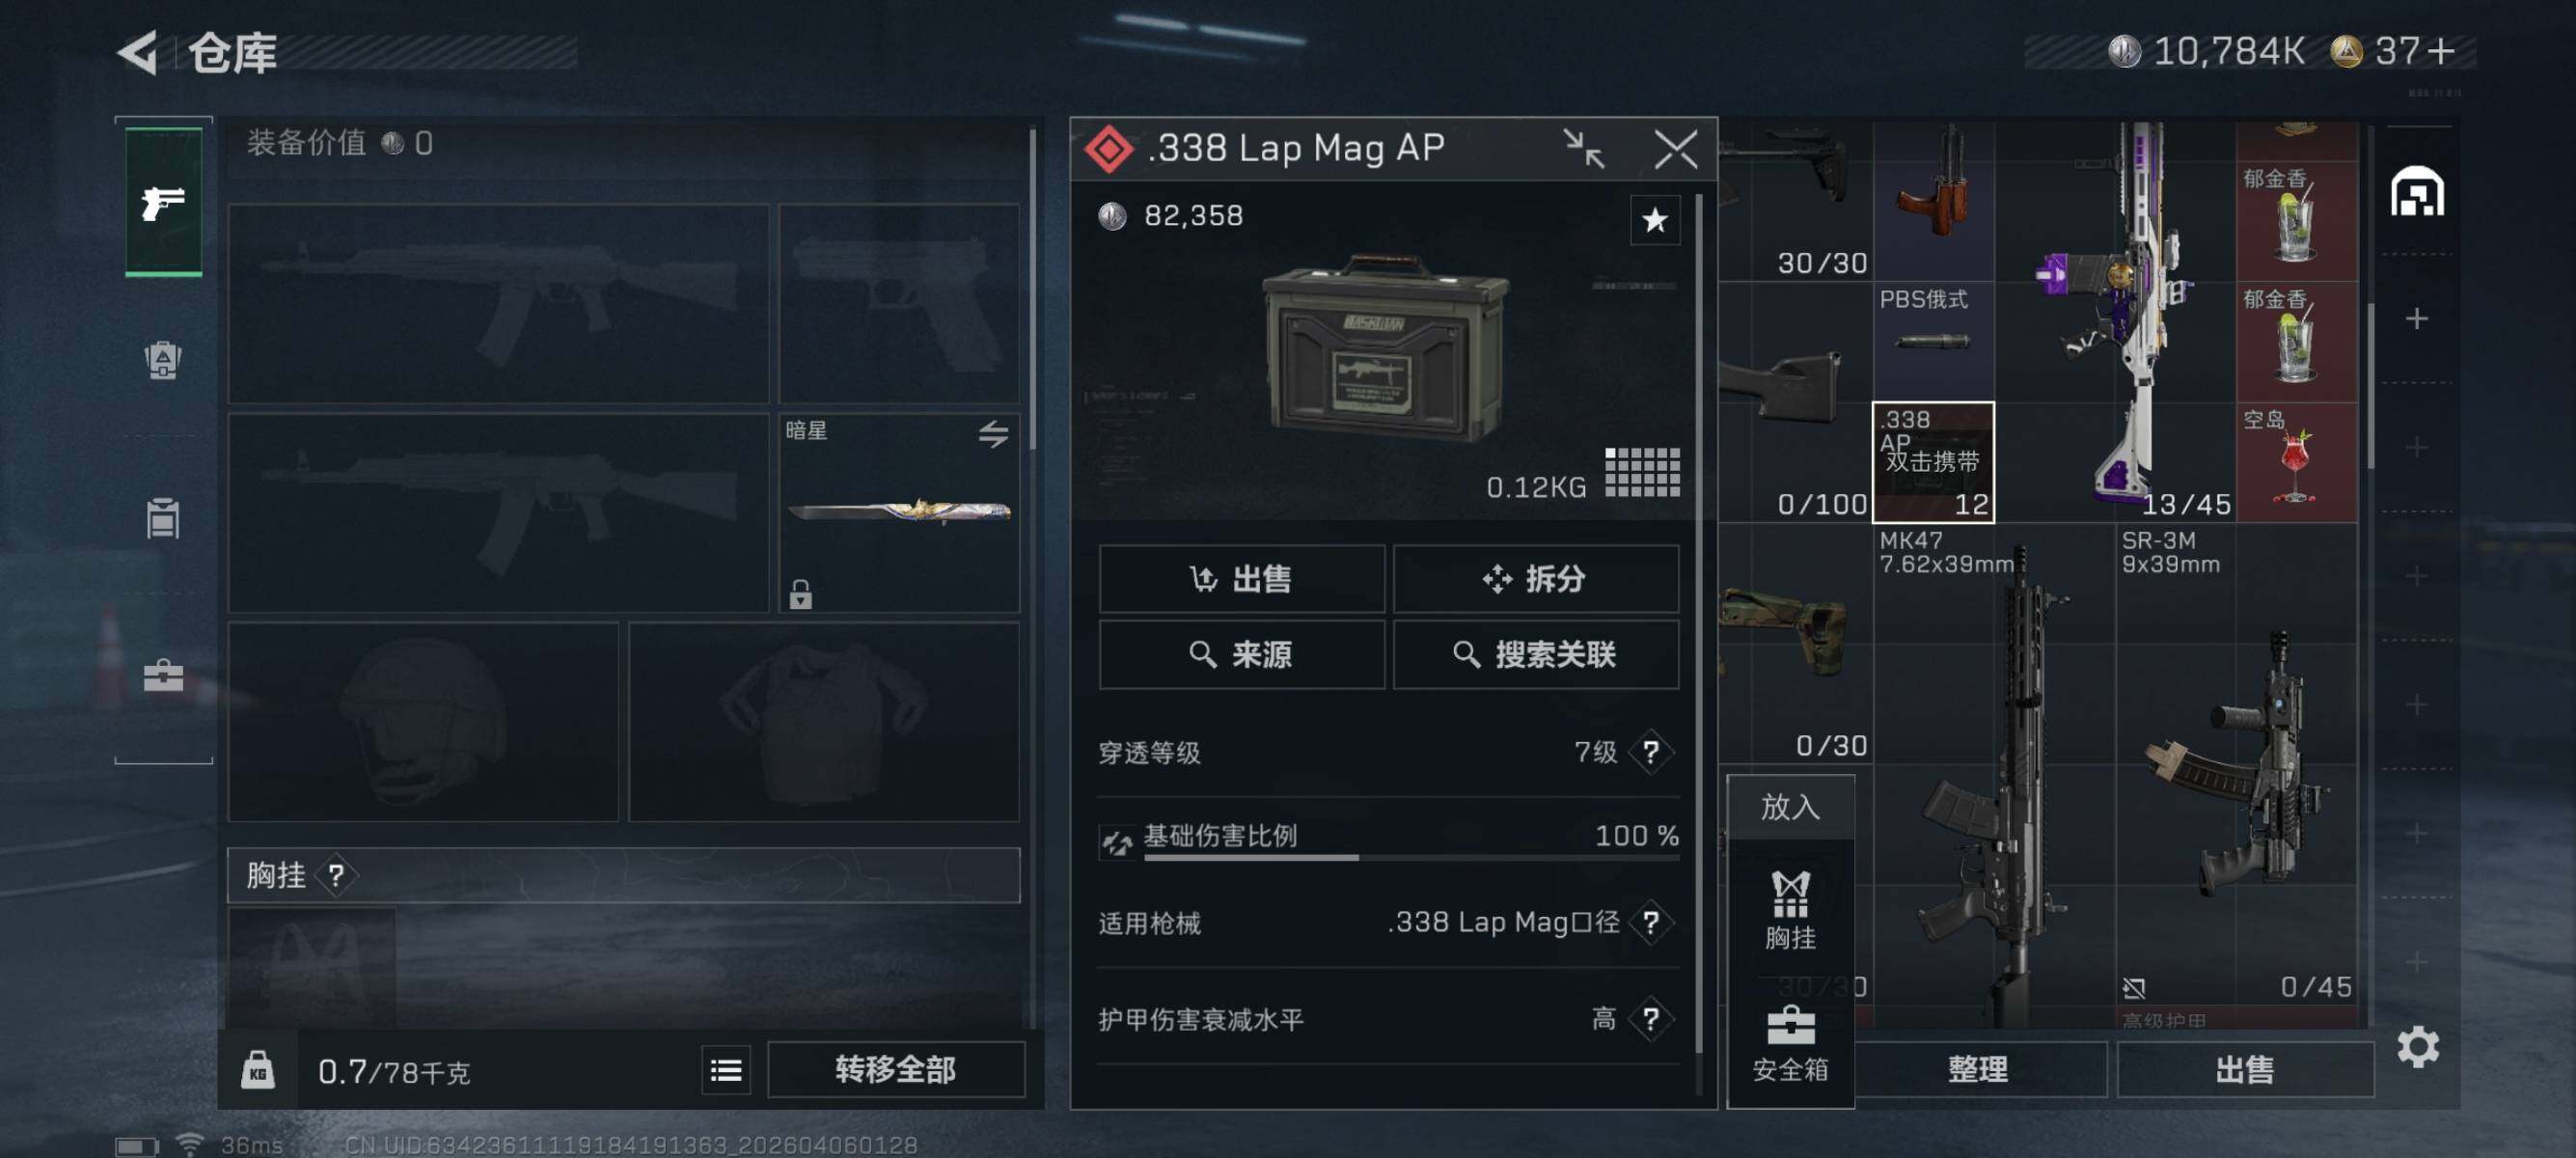Open the settings gear in stash panel
Screen dimensions: 2576x1158
point(2417,1047)
